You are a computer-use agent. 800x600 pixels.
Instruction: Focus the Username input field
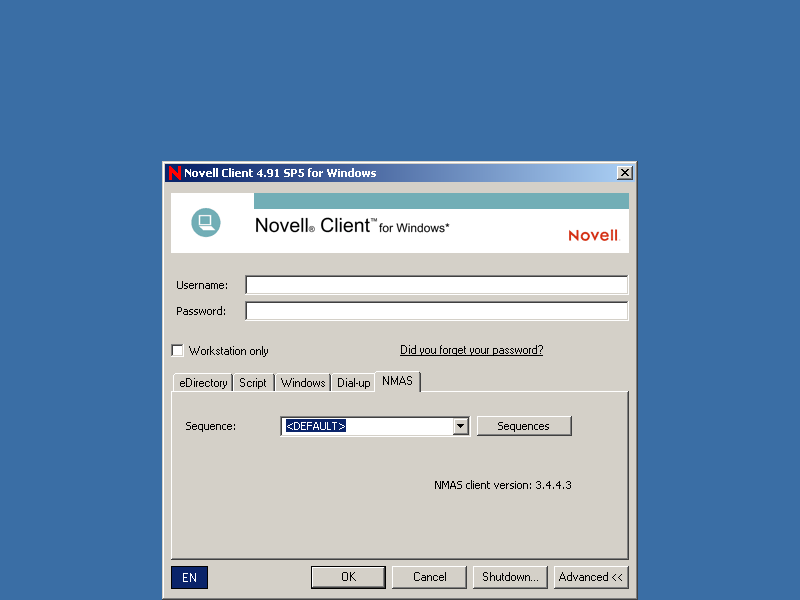[437, 285]
